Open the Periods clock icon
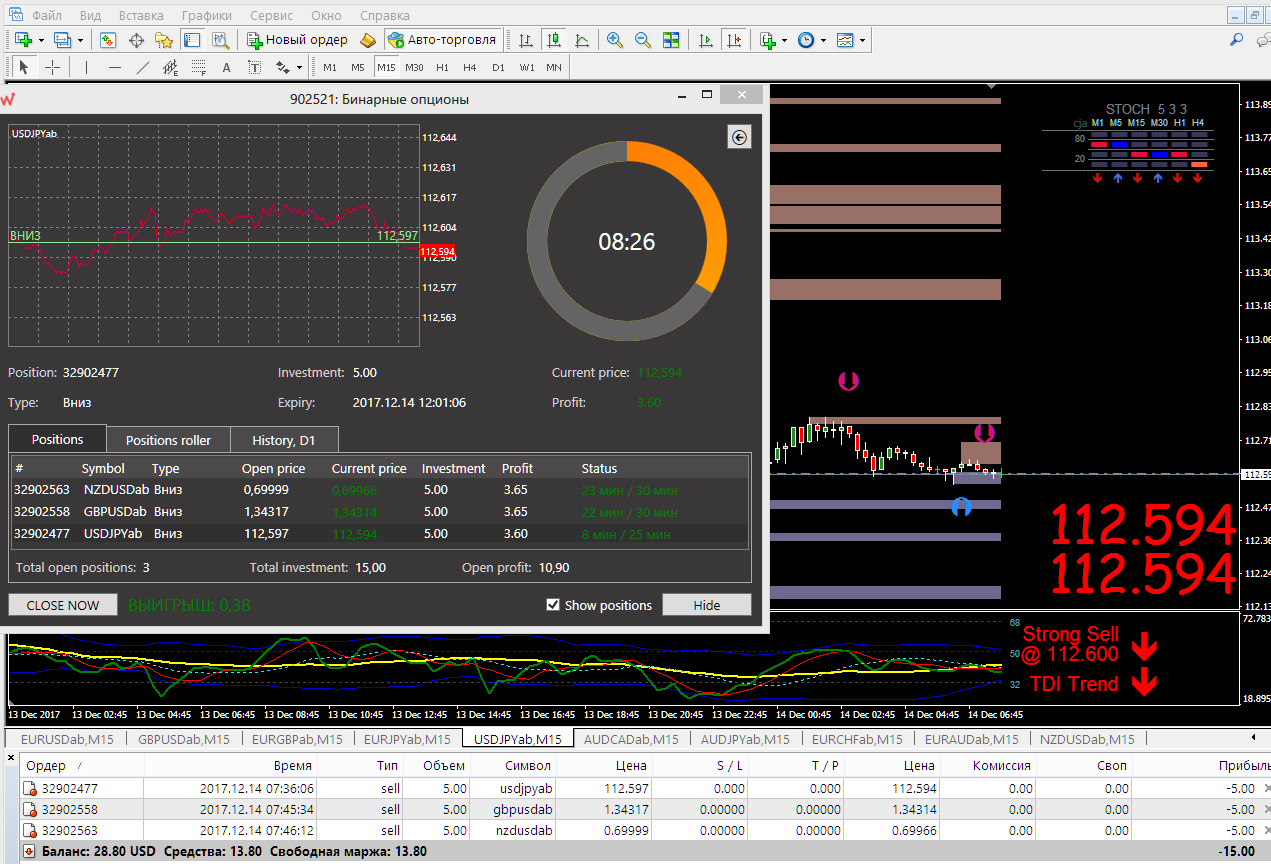 (x=807, y=40)
